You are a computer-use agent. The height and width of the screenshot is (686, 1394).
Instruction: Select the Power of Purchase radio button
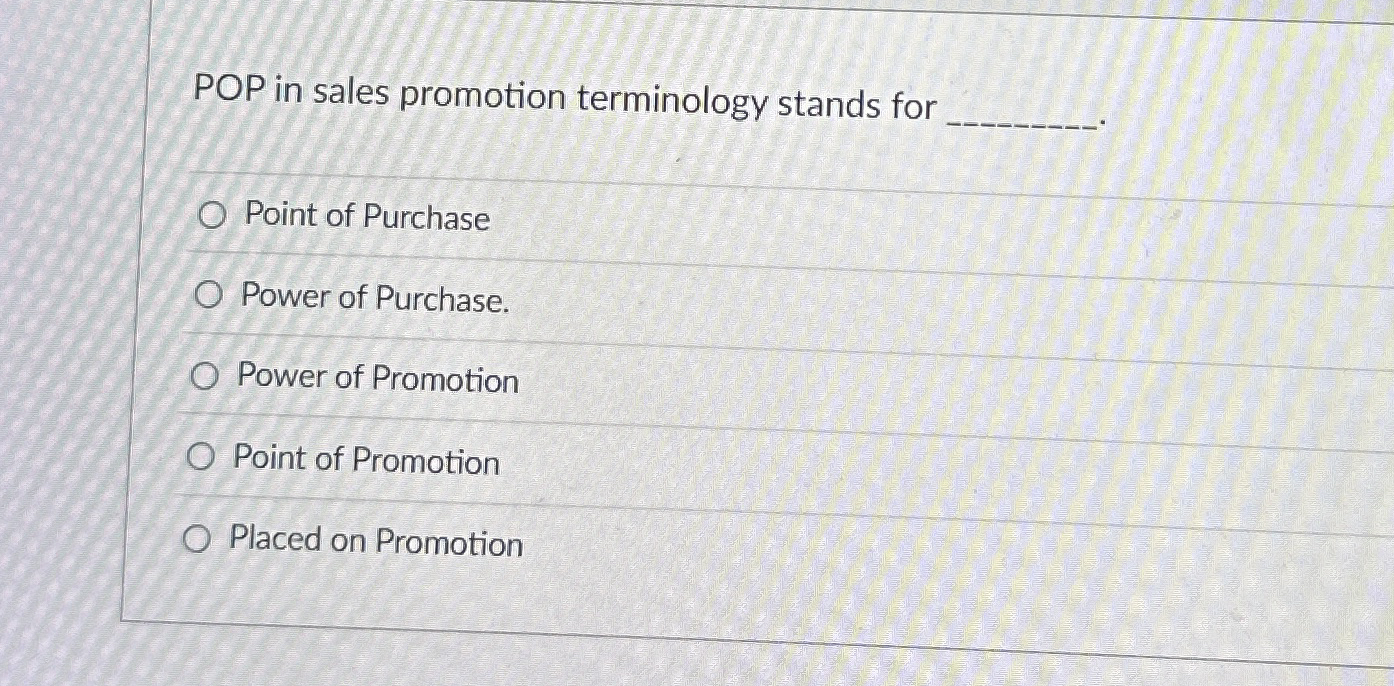coord(208,296)
